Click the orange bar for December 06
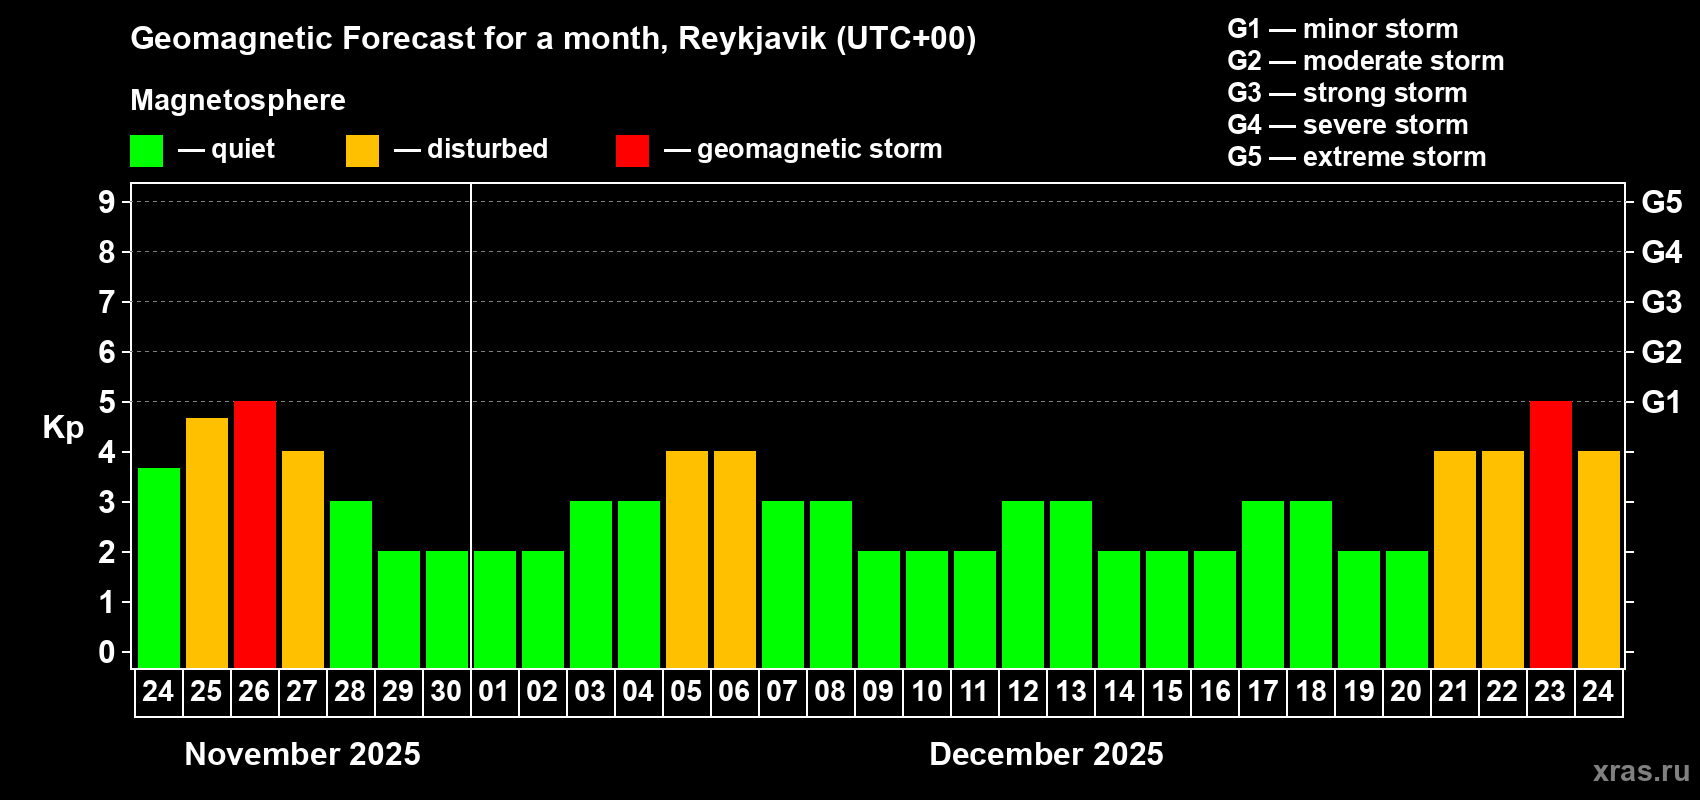 click(735, 559)
